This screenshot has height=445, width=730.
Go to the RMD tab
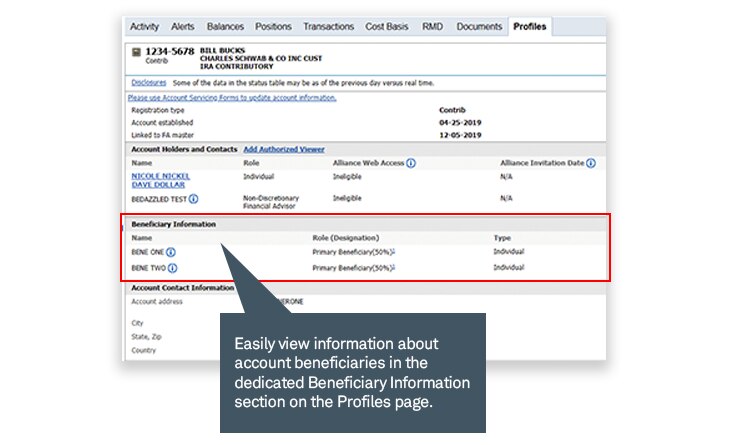[x=433, y=27]
